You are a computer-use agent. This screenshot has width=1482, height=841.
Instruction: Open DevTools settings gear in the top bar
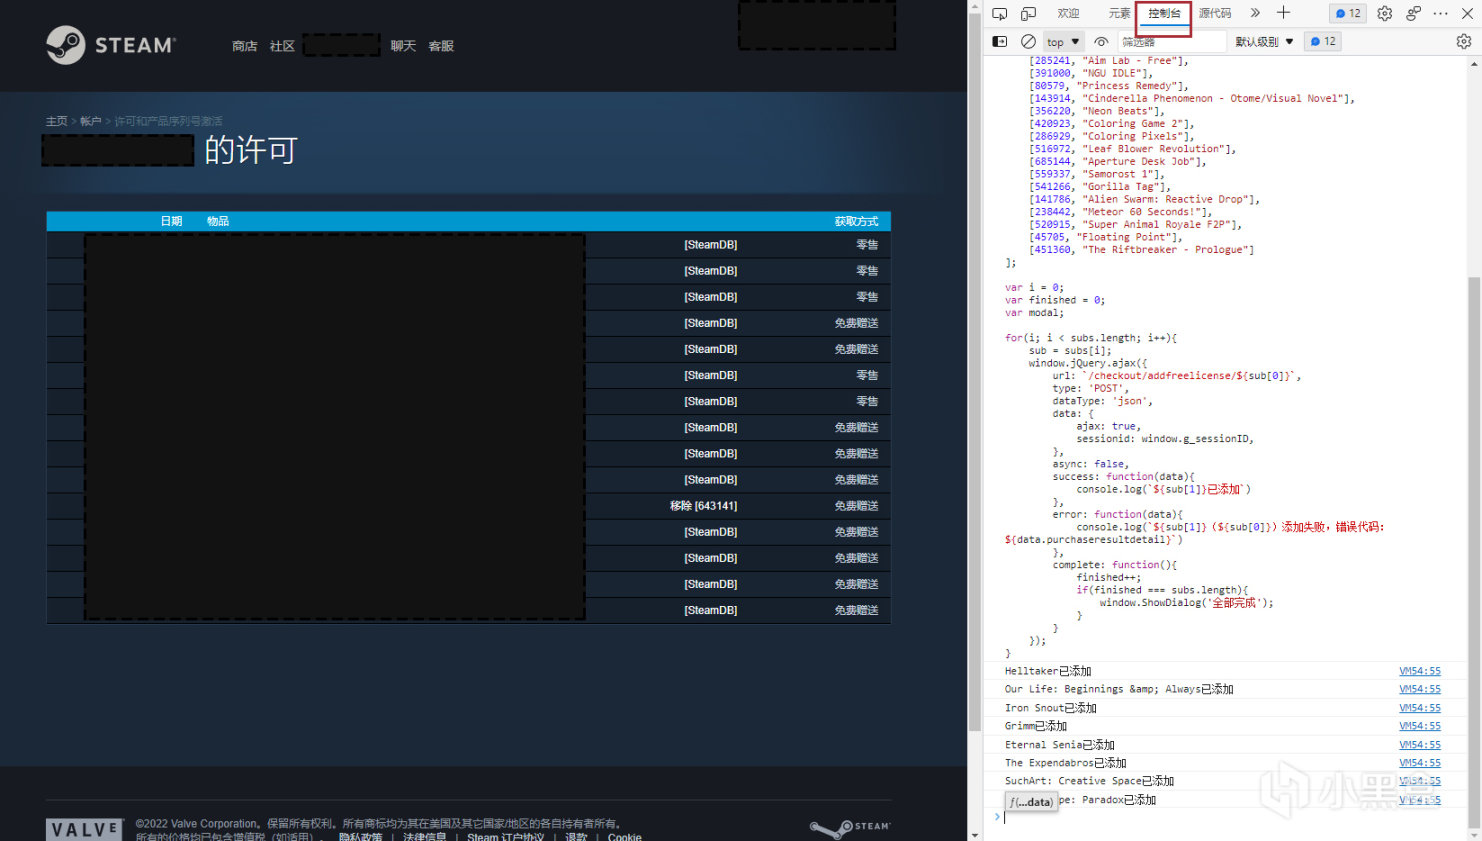point(1385,13)
